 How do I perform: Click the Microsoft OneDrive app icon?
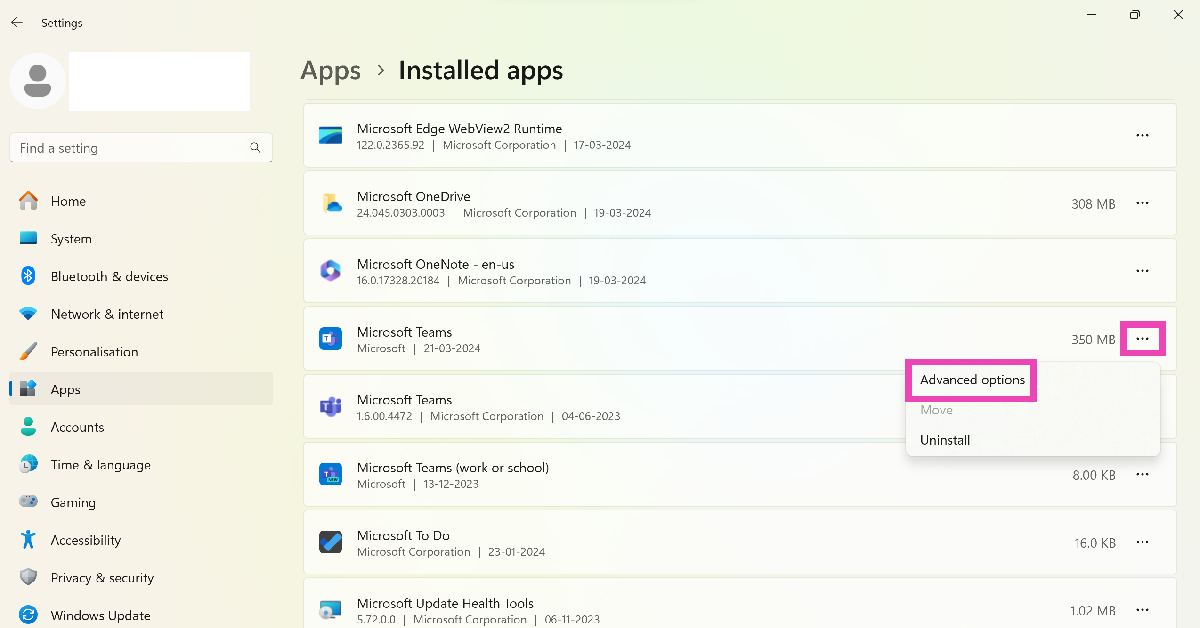[331, 203]
